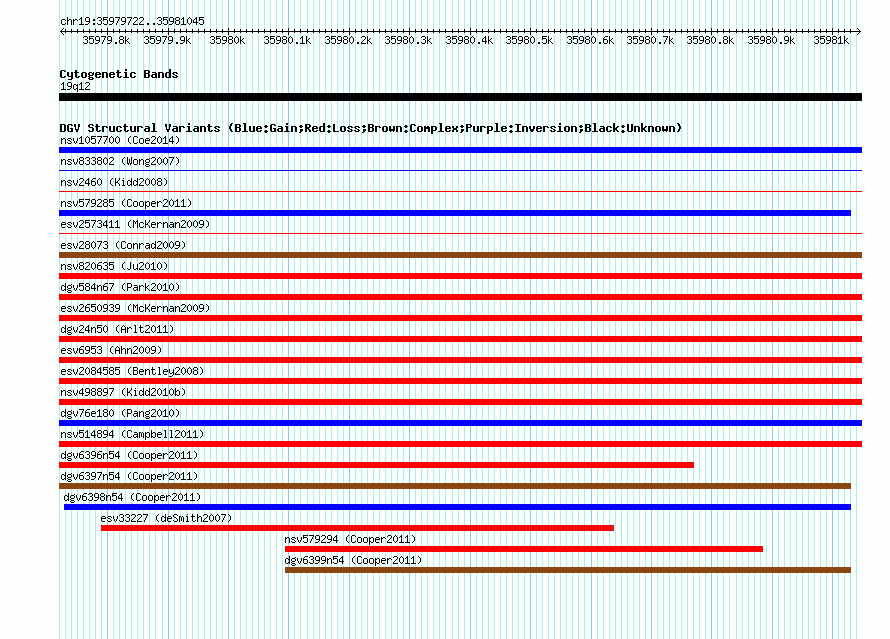Click the nsv1057700 (Coe2014) blue gain bar
Image resolution: width=890 pixels, height=639 pixels.
(x=460, y=150)
